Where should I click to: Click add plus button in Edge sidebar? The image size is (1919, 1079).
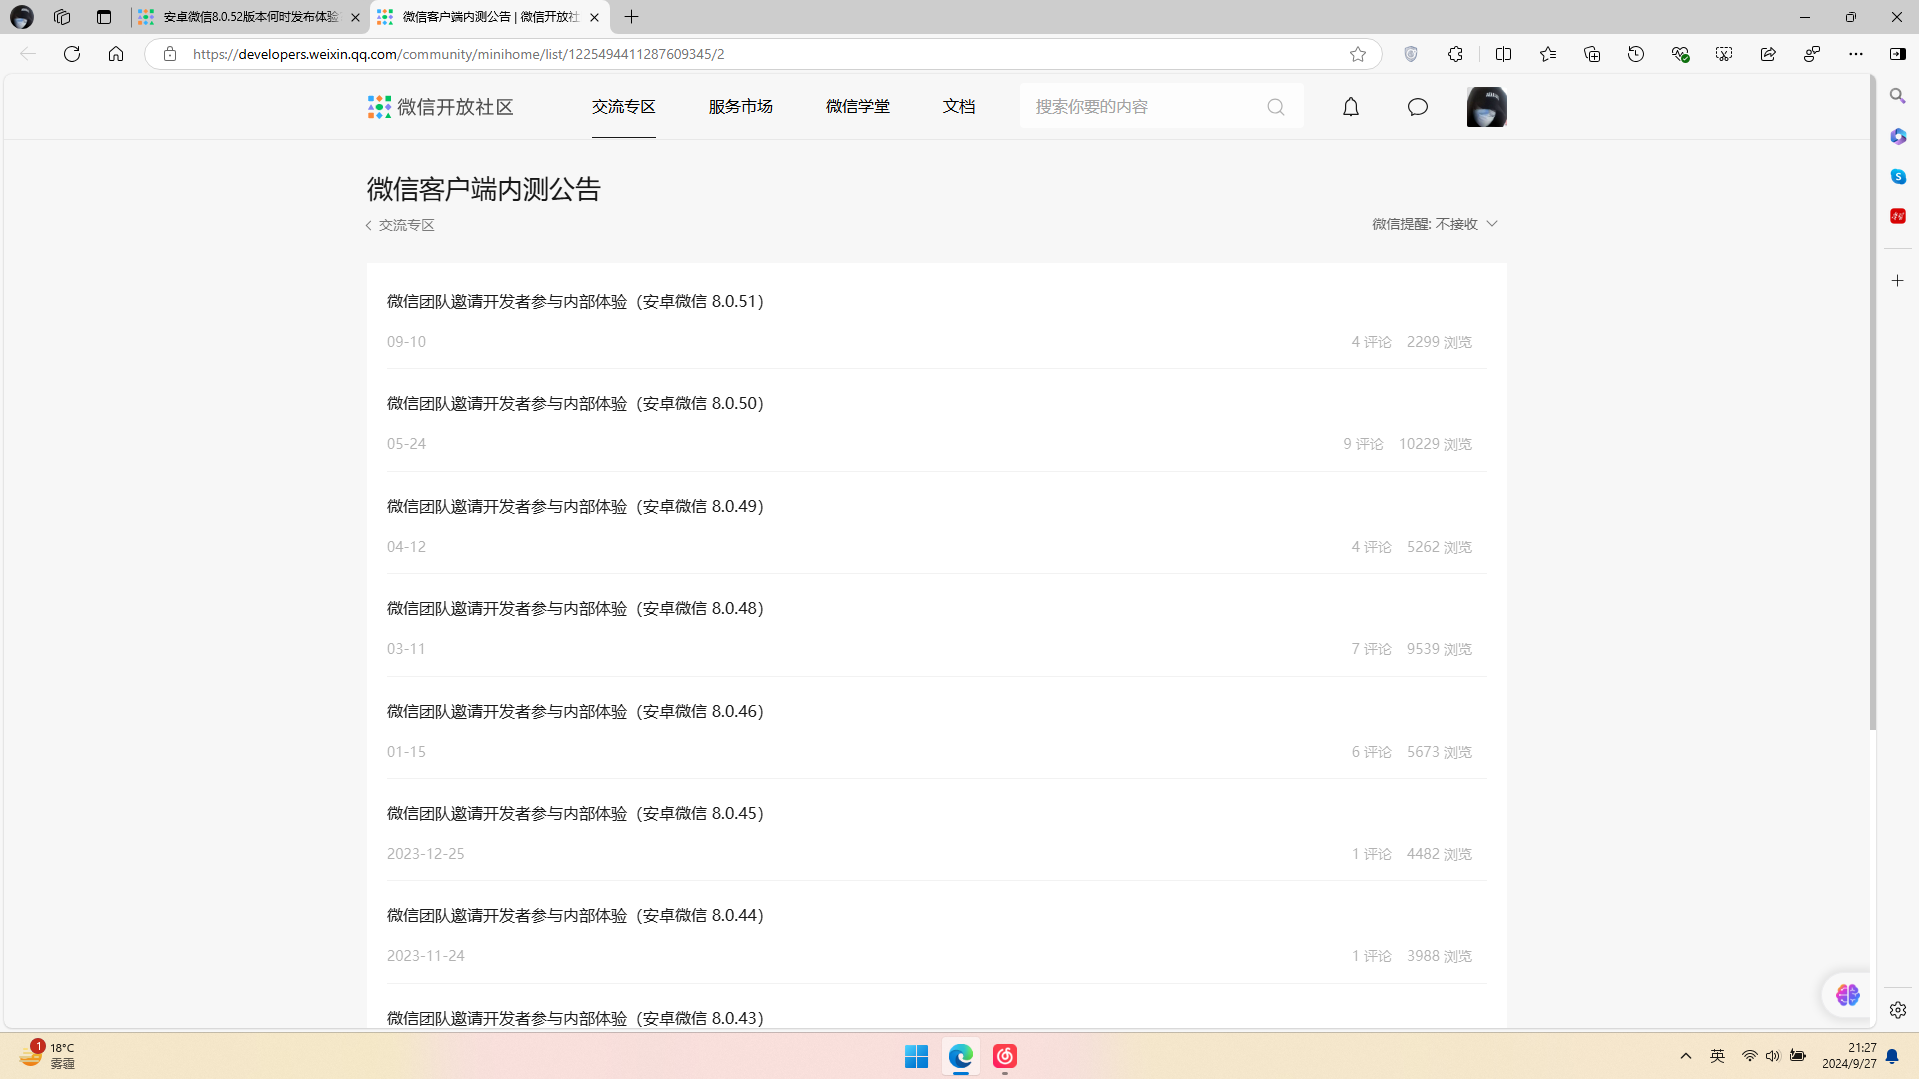coord(1898,281)
